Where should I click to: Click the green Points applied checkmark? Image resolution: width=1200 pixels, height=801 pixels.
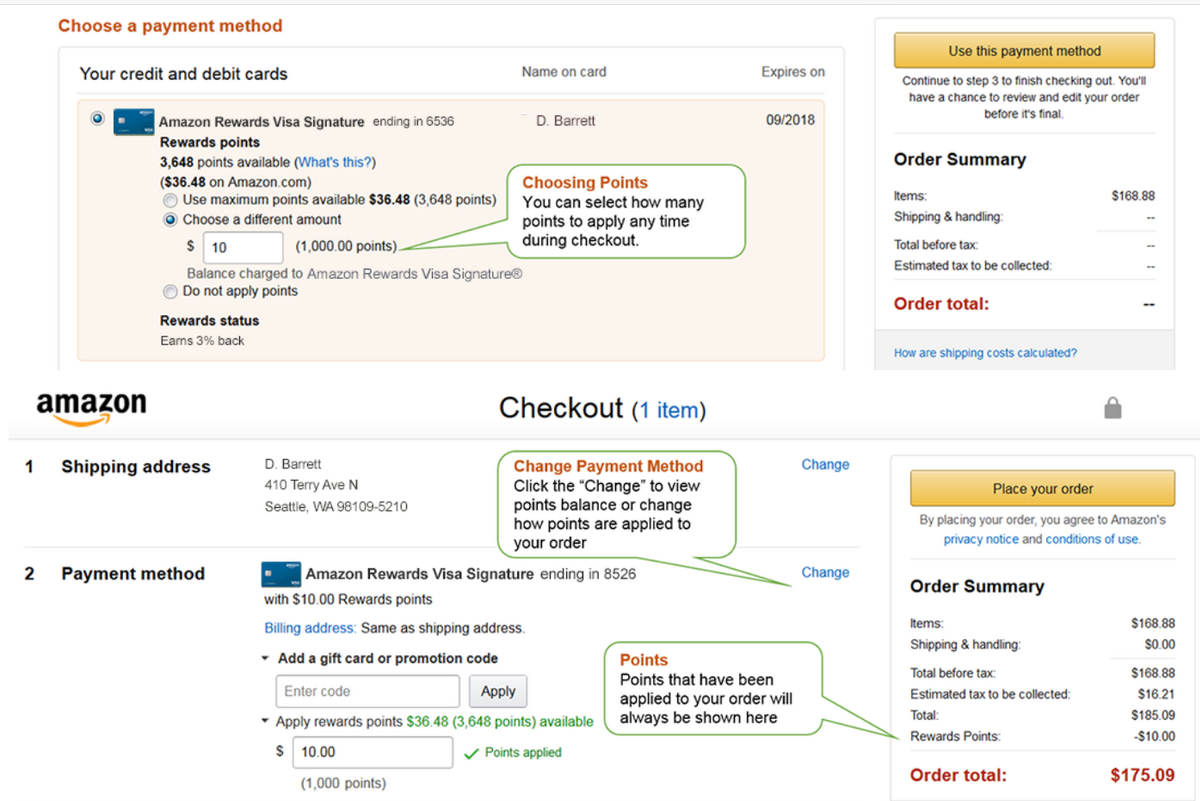[x=472, y=753]
